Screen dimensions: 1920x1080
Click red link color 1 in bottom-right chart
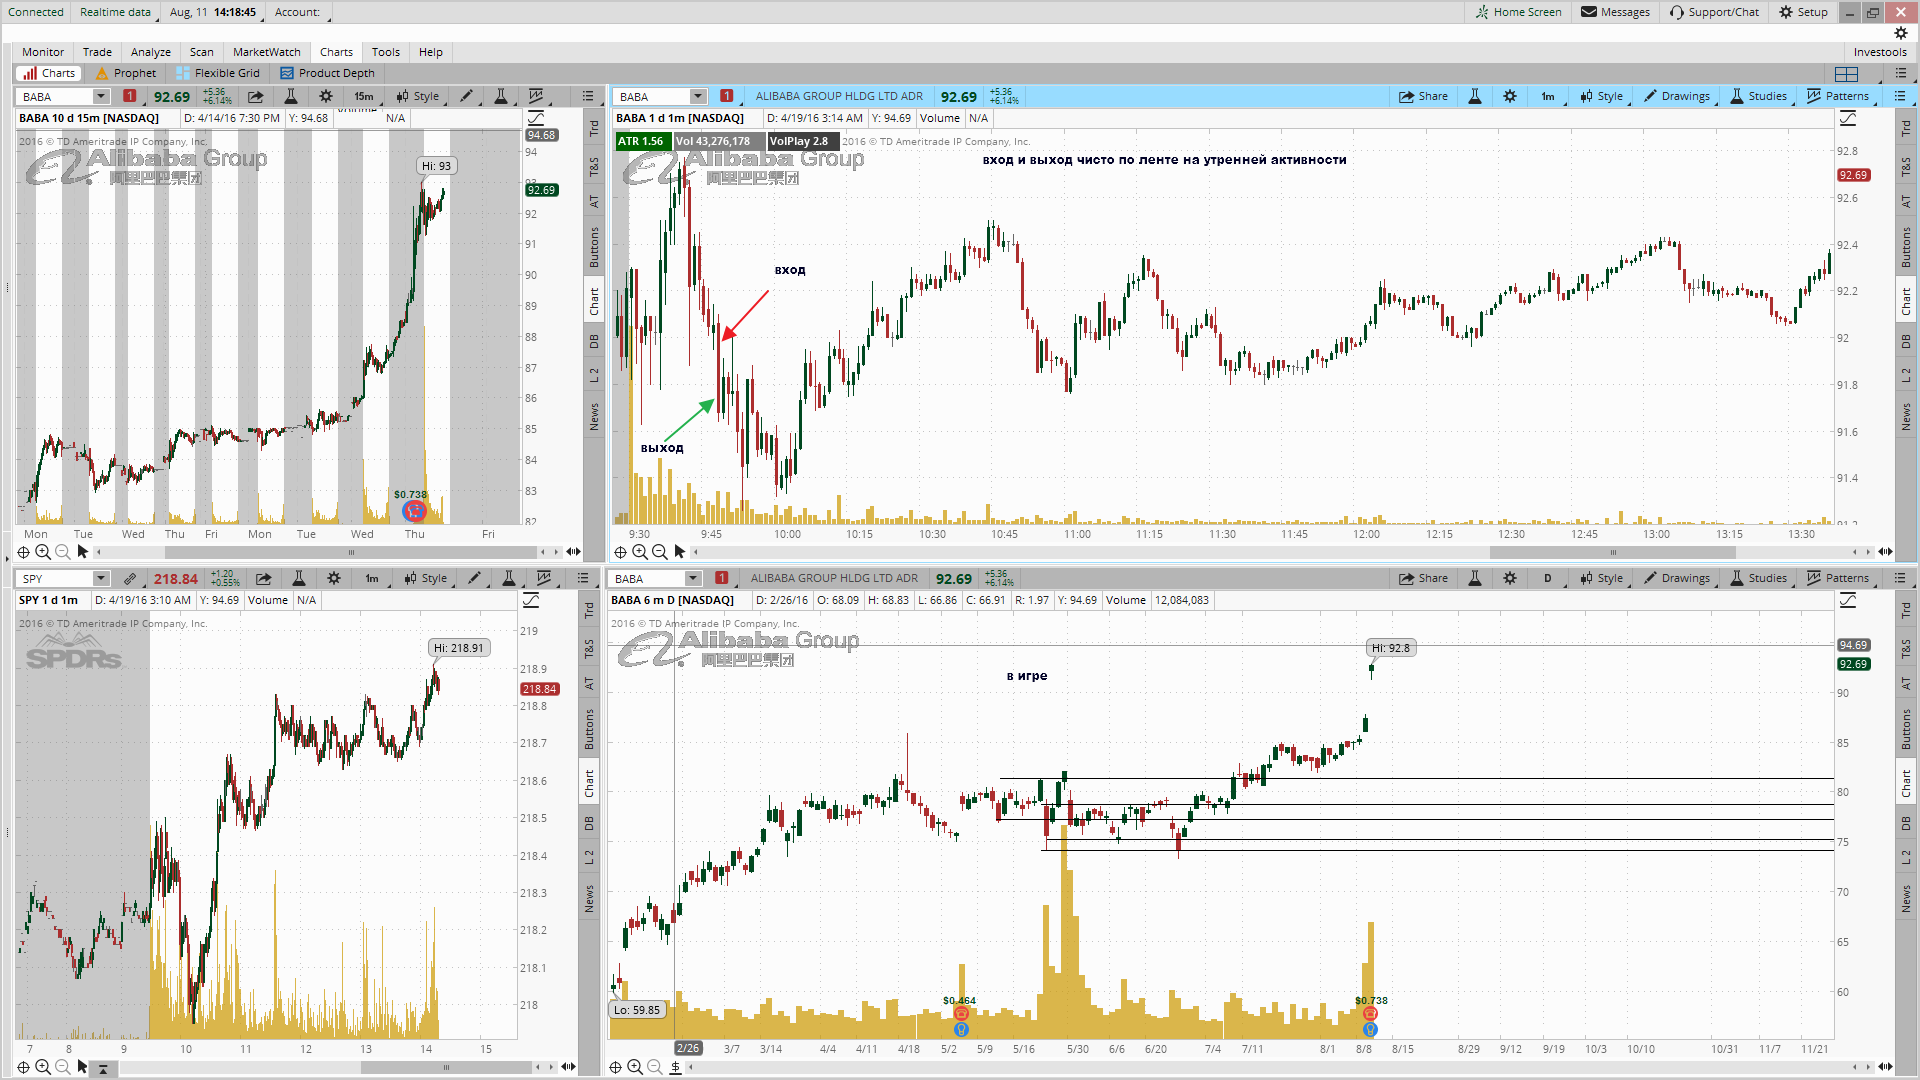pyautogui.click(x=722, y=578)
